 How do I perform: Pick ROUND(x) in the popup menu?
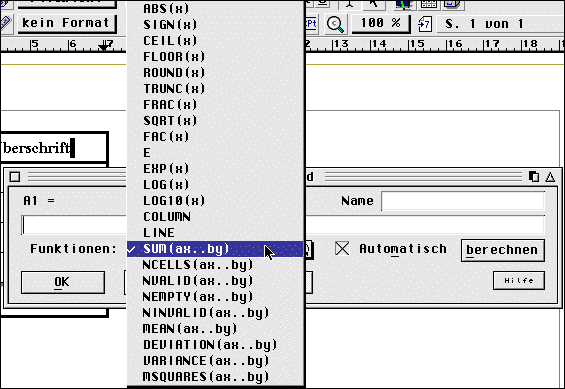(x=216, y=72)
